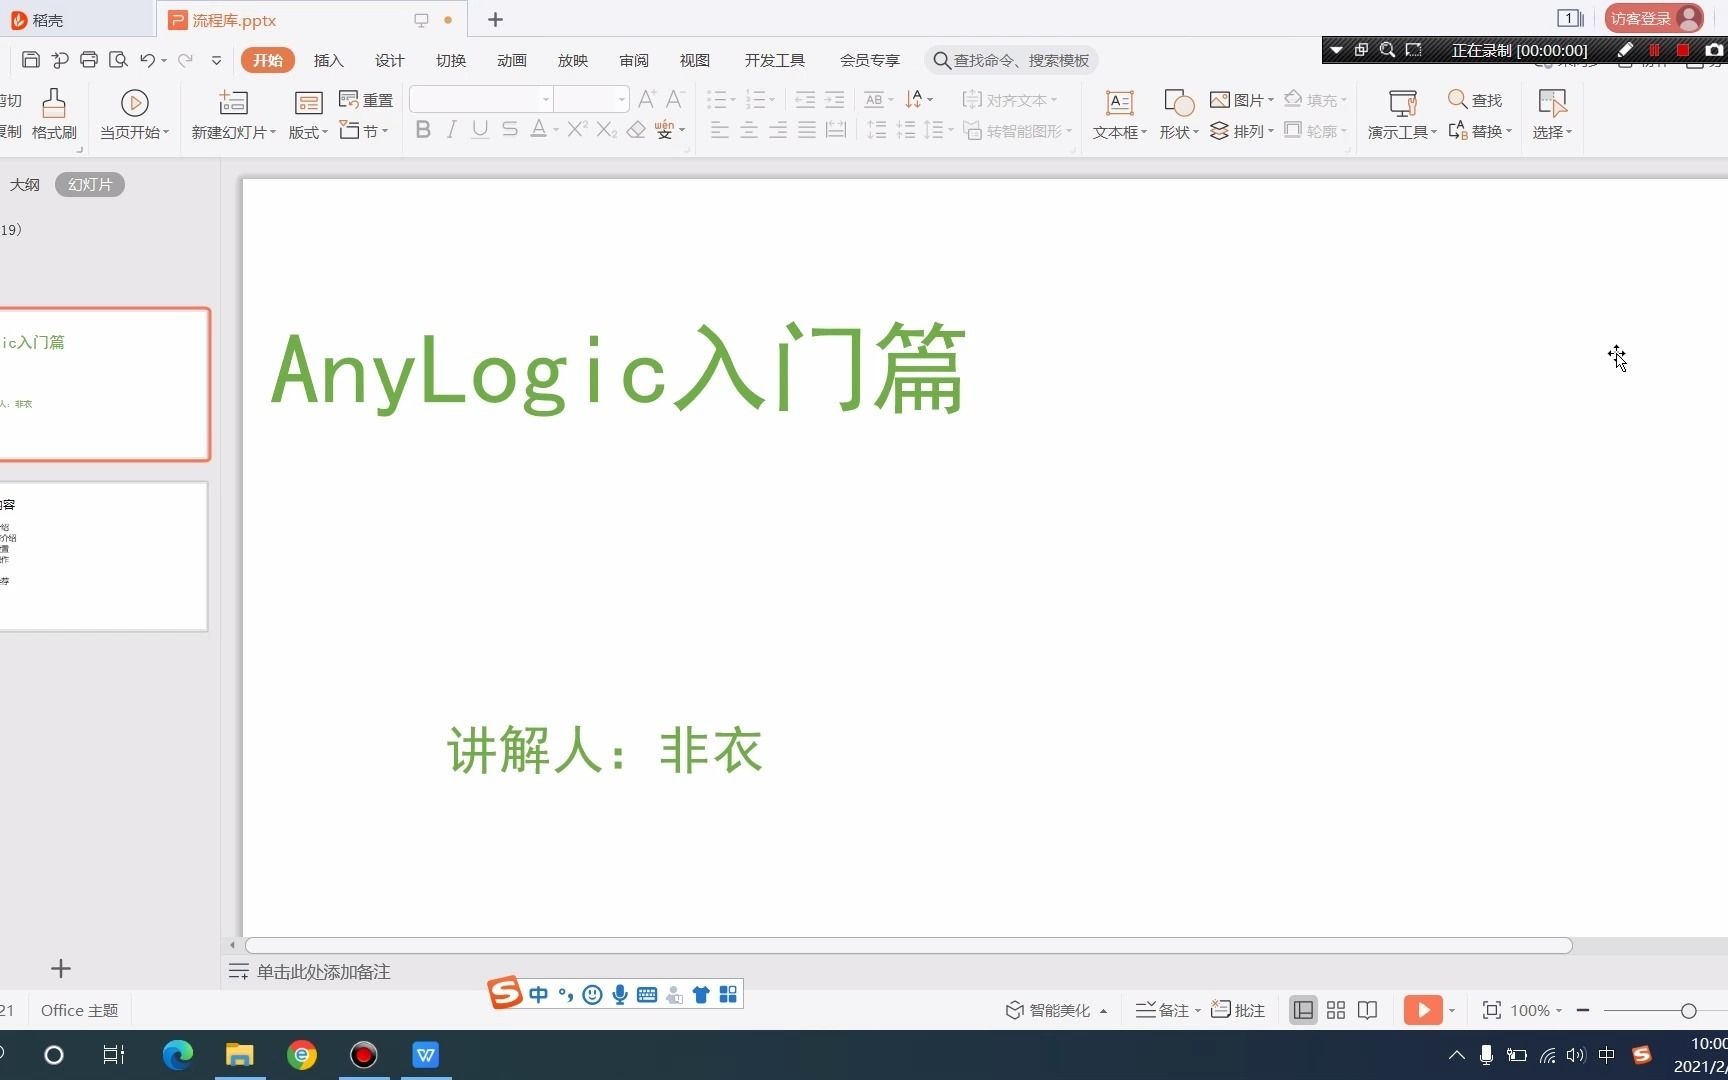This screenshot has height=1080, width=1728.
Task: Click the Find (查找) magnifier icon
Action: click(x=1458, y=100)
